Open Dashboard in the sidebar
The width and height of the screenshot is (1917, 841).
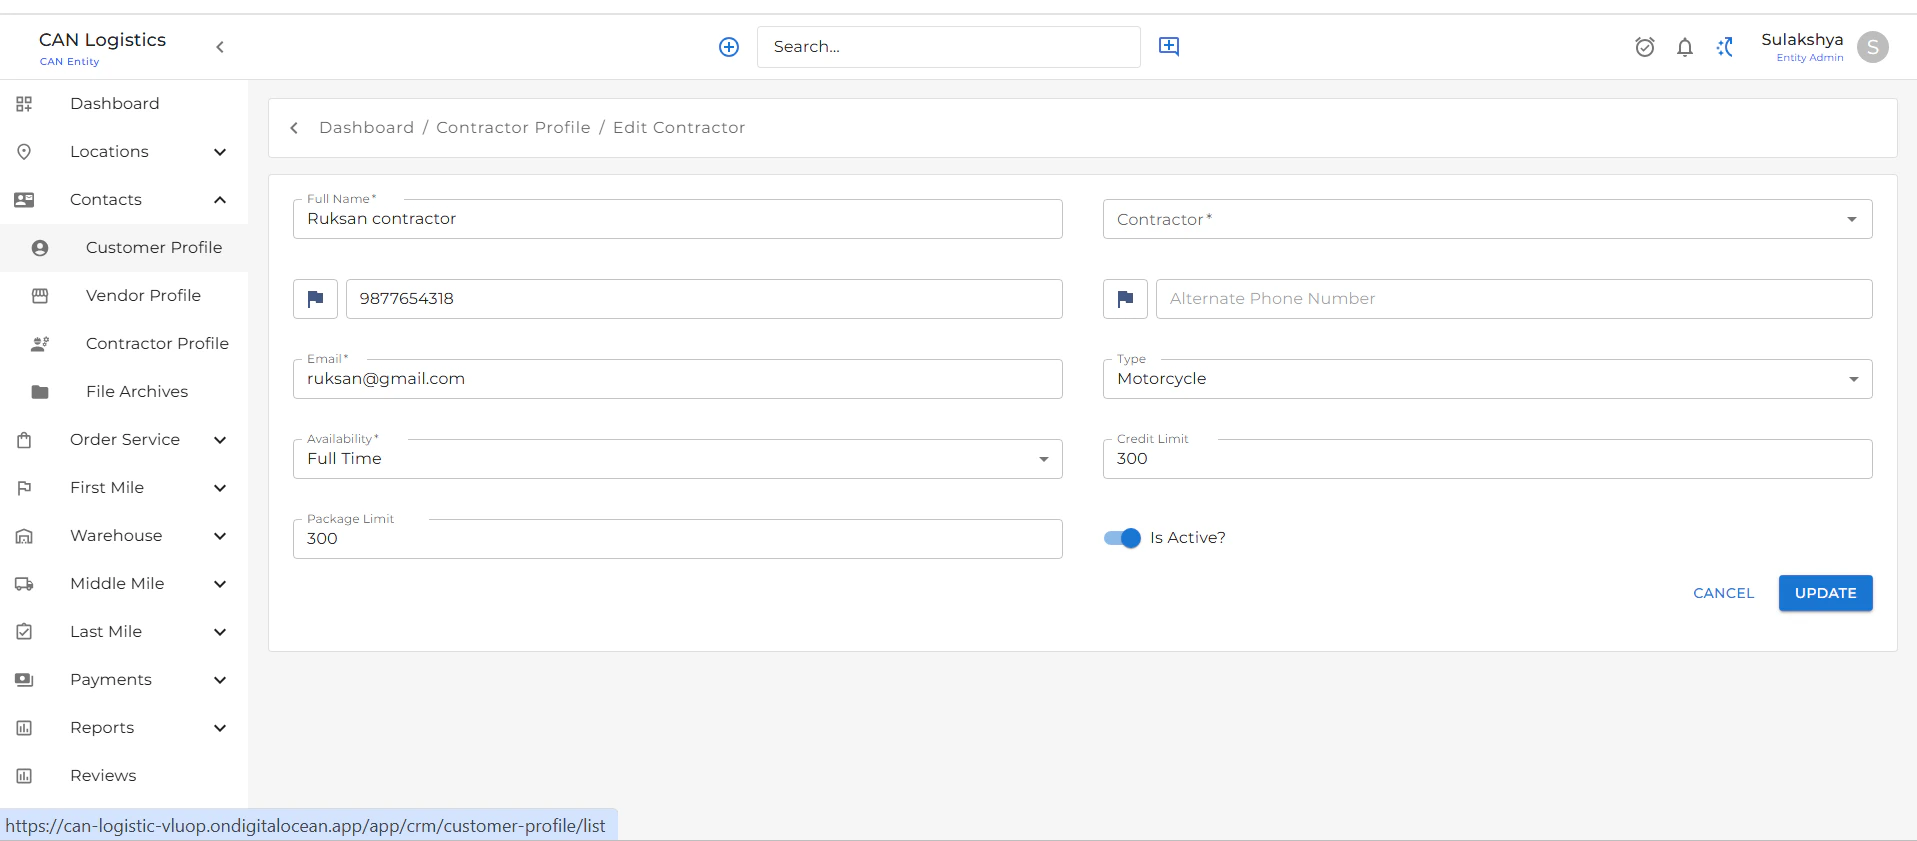(124, 104)
